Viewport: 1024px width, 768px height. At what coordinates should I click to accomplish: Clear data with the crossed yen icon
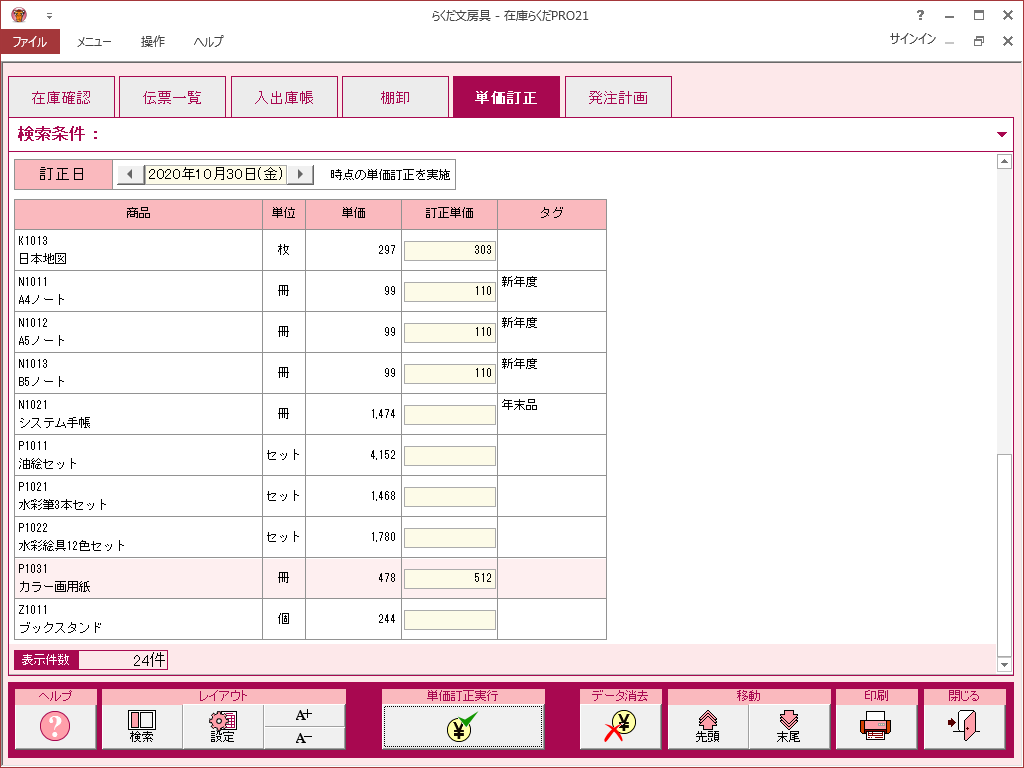tap(620, 726)
